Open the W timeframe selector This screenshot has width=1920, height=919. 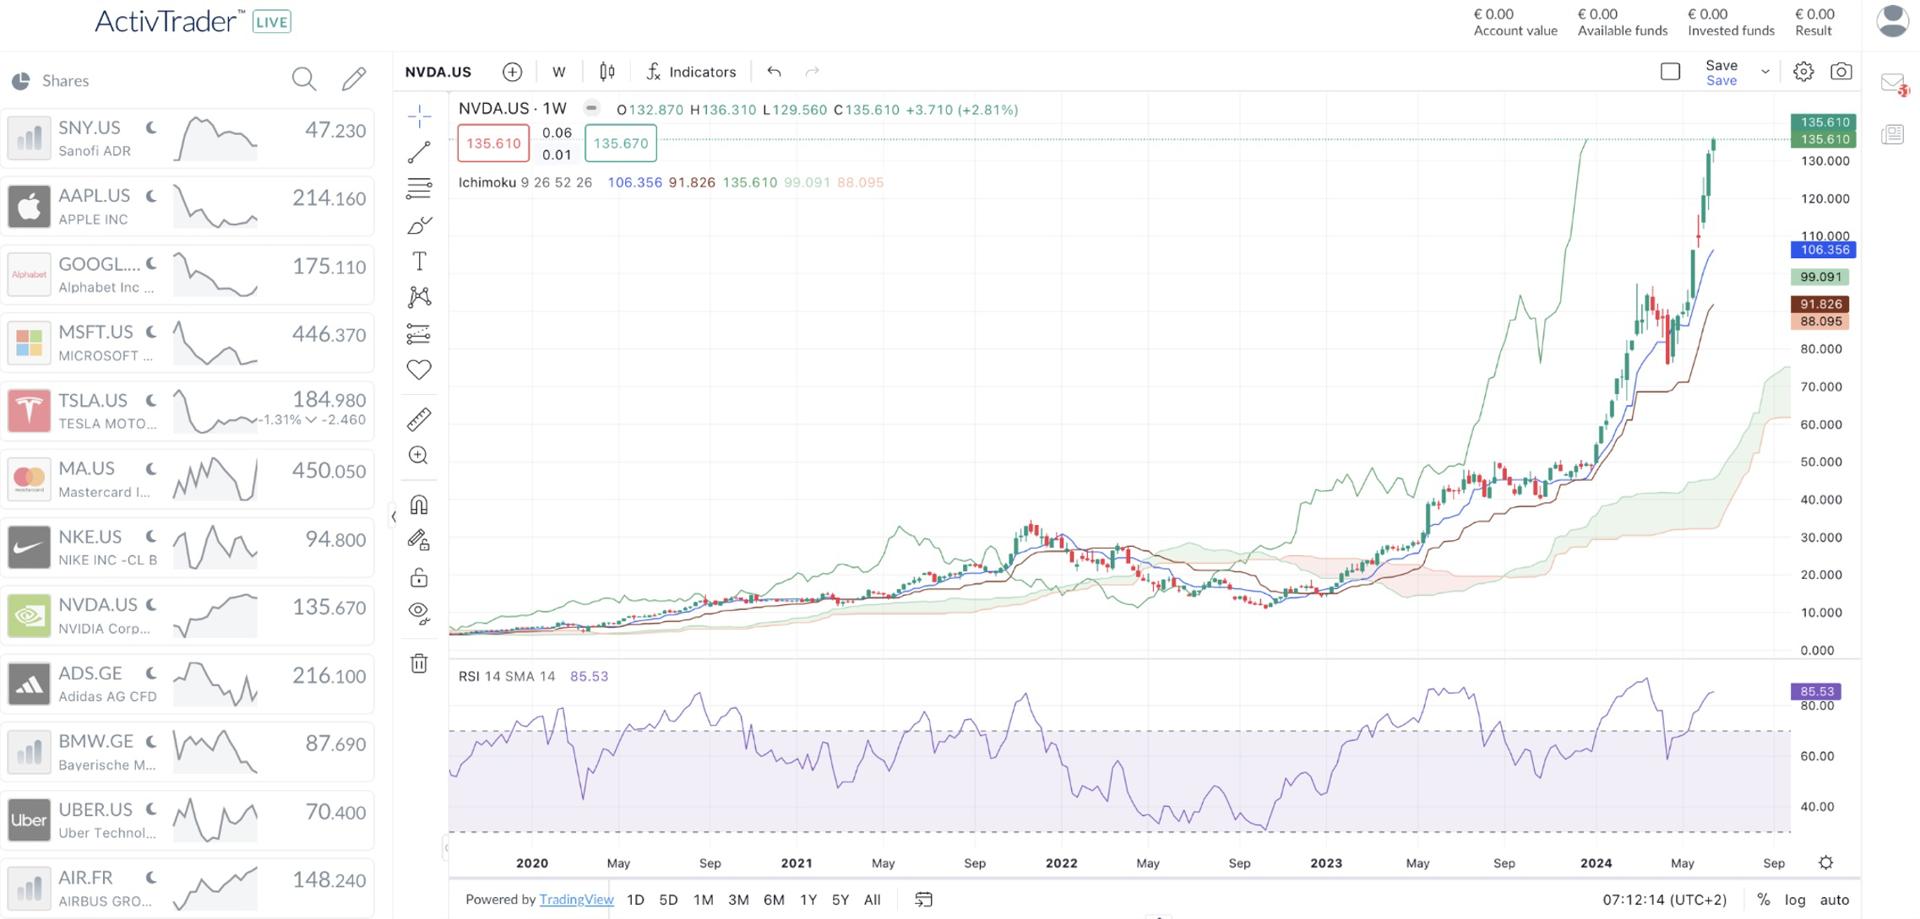click(559, 71)
